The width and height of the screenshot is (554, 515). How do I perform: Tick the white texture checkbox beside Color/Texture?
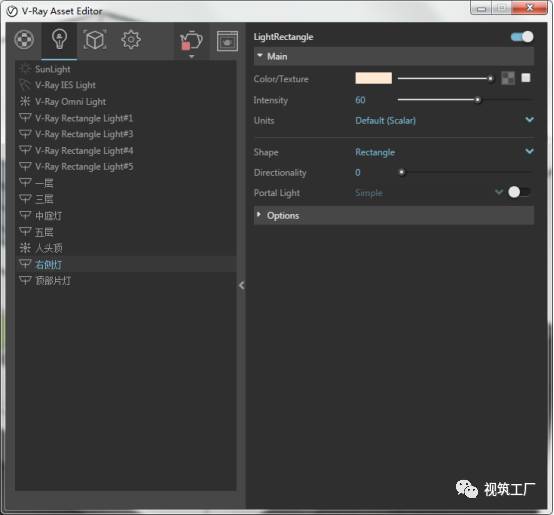coord(526,78)
